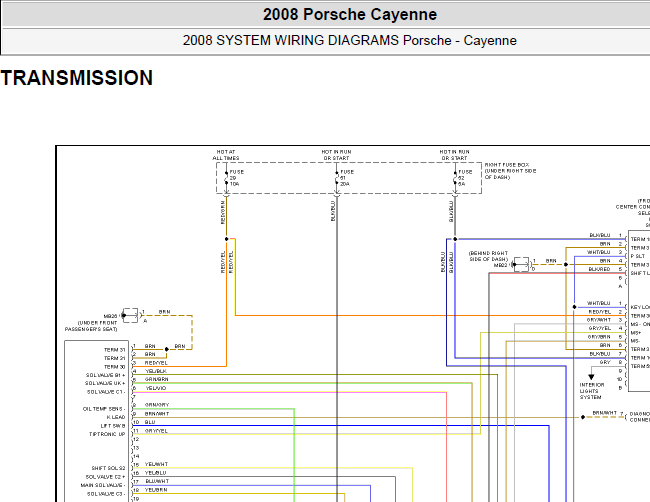
Task: Click the 'INTERIOR LIGHTS SYSTEM' reference label
Action: tap(592, 391)
